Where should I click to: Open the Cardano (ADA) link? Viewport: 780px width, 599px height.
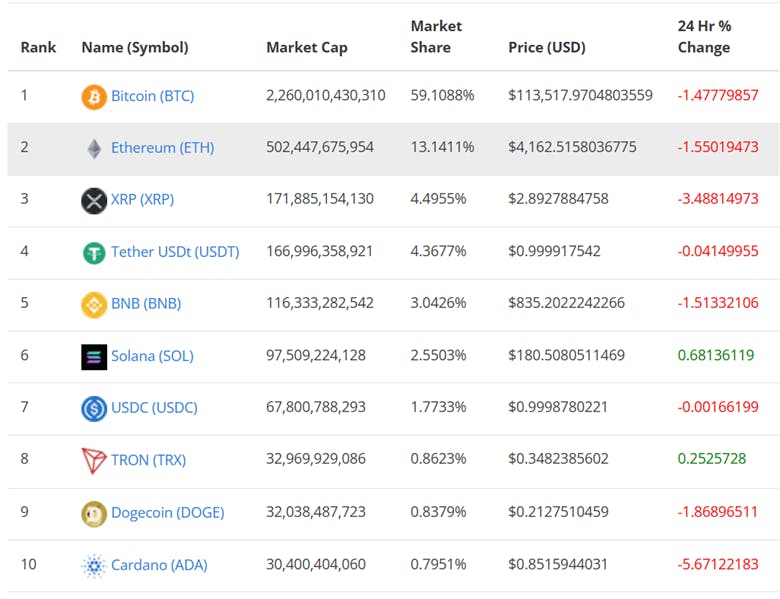159,565
